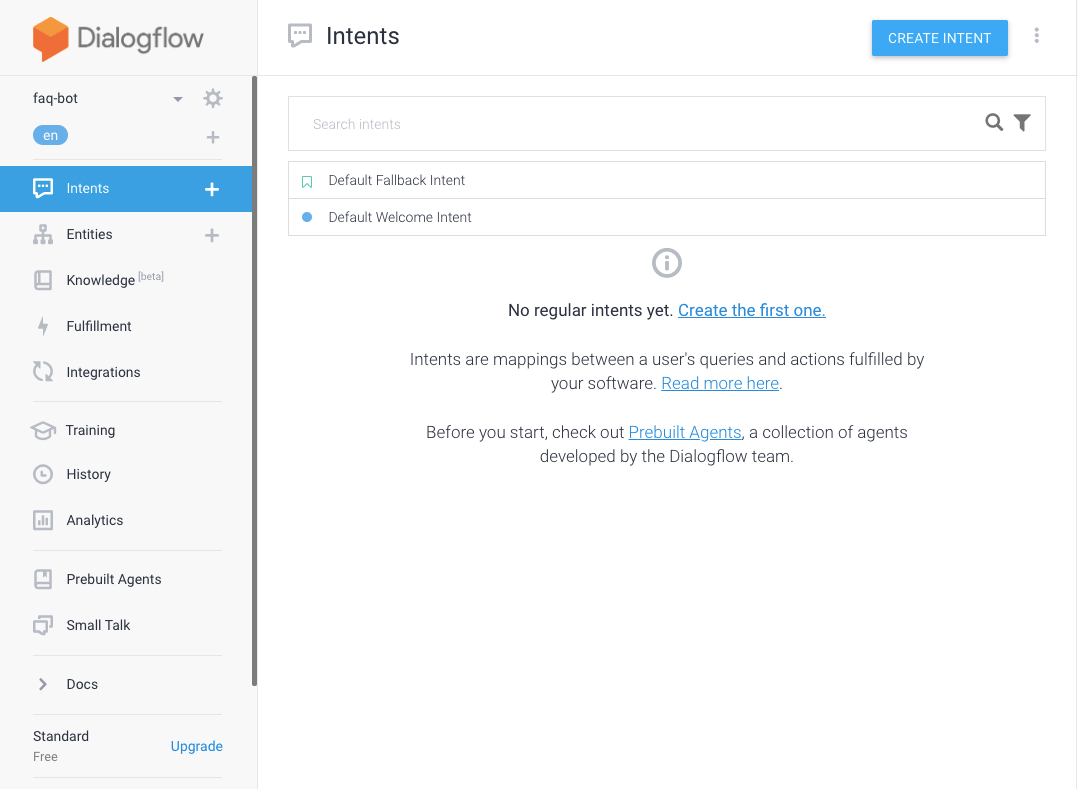Click the search magnifier icon
Image resolution: width=1078 pixels, height=789 pixels.
[x=993, y=122]
